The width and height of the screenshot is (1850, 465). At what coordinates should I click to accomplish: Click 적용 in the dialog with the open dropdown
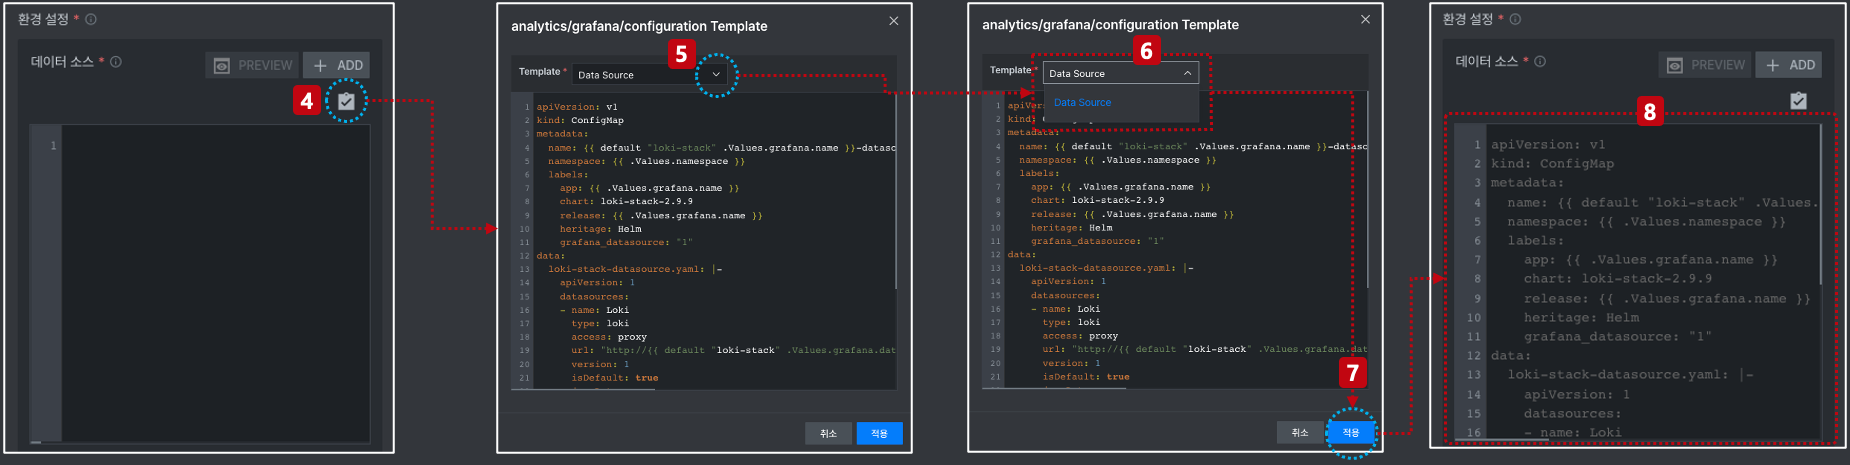[x=1351, y=432]
